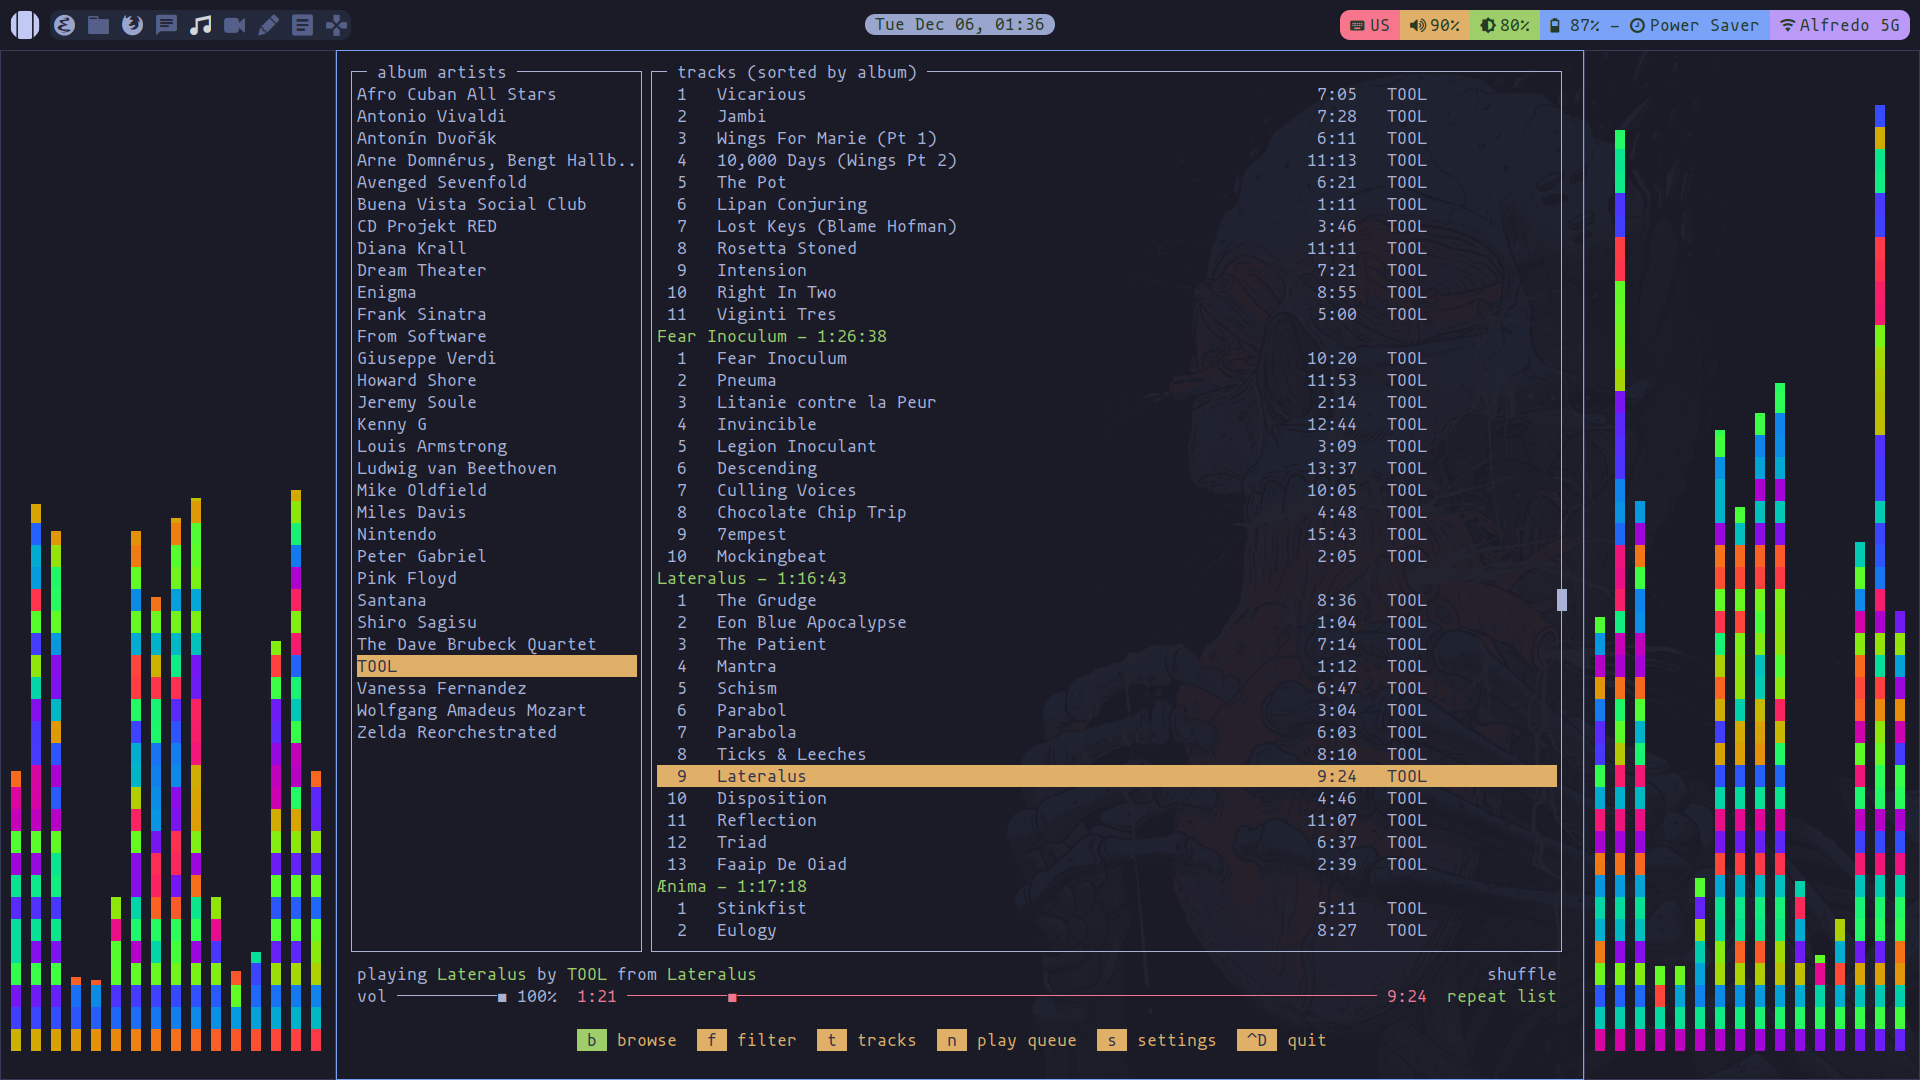This screenshot has width=1920, height=1080.
Task: Select the track Vicarious
Action: coord(1106,94)
